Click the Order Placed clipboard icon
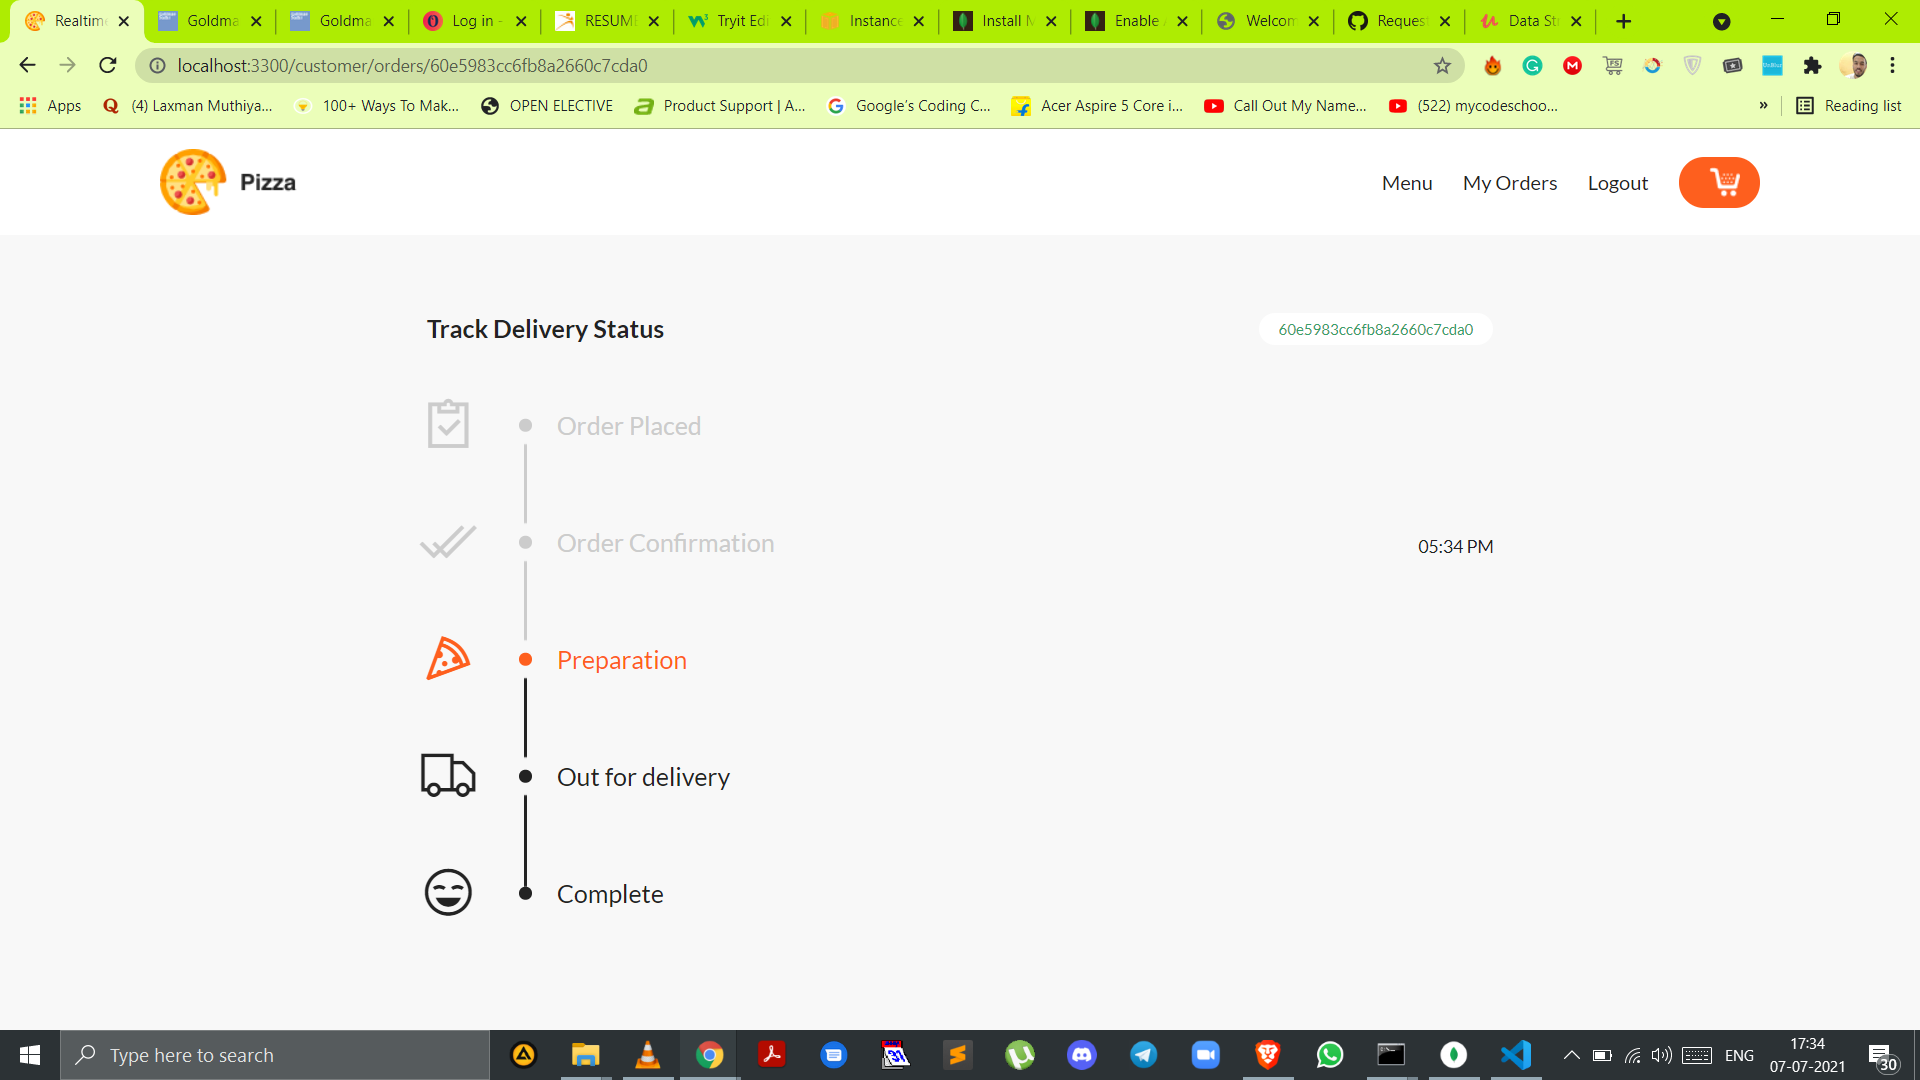The image size is (1920, 1080). (447, 424)
